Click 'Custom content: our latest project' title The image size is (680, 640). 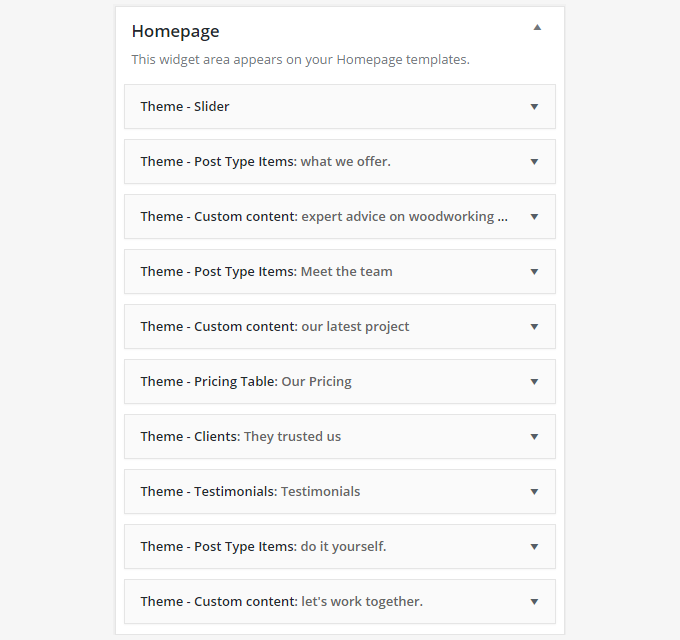[275, 327]
